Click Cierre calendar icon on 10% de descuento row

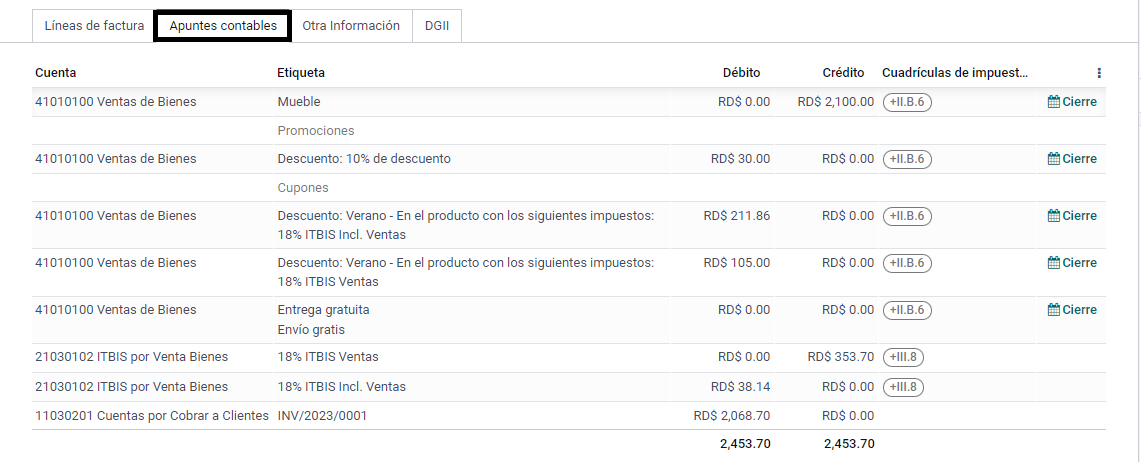1053,159
